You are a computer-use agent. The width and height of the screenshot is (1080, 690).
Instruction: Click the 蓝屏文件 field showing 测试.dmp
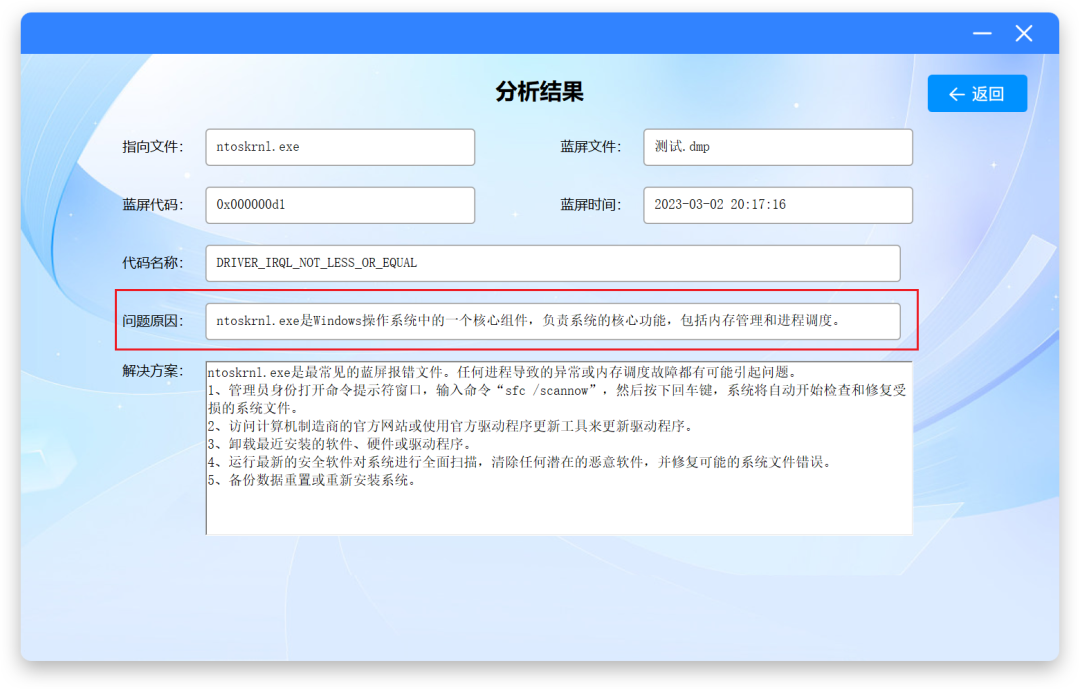click(778, 147)
